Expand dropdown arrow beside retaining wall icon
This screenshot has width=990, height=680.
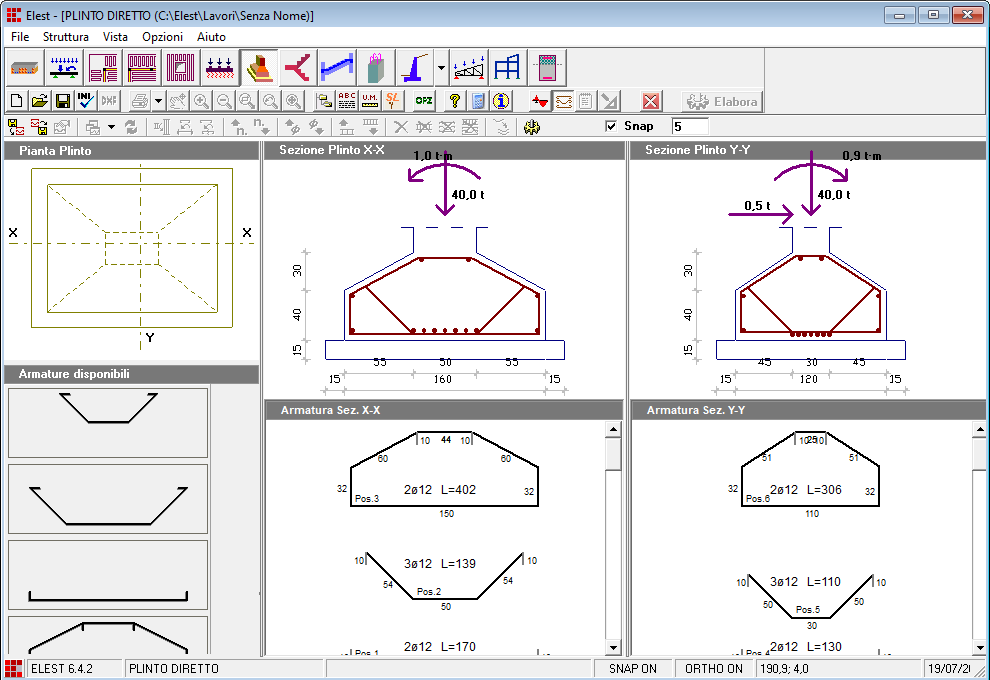[441, 69]
